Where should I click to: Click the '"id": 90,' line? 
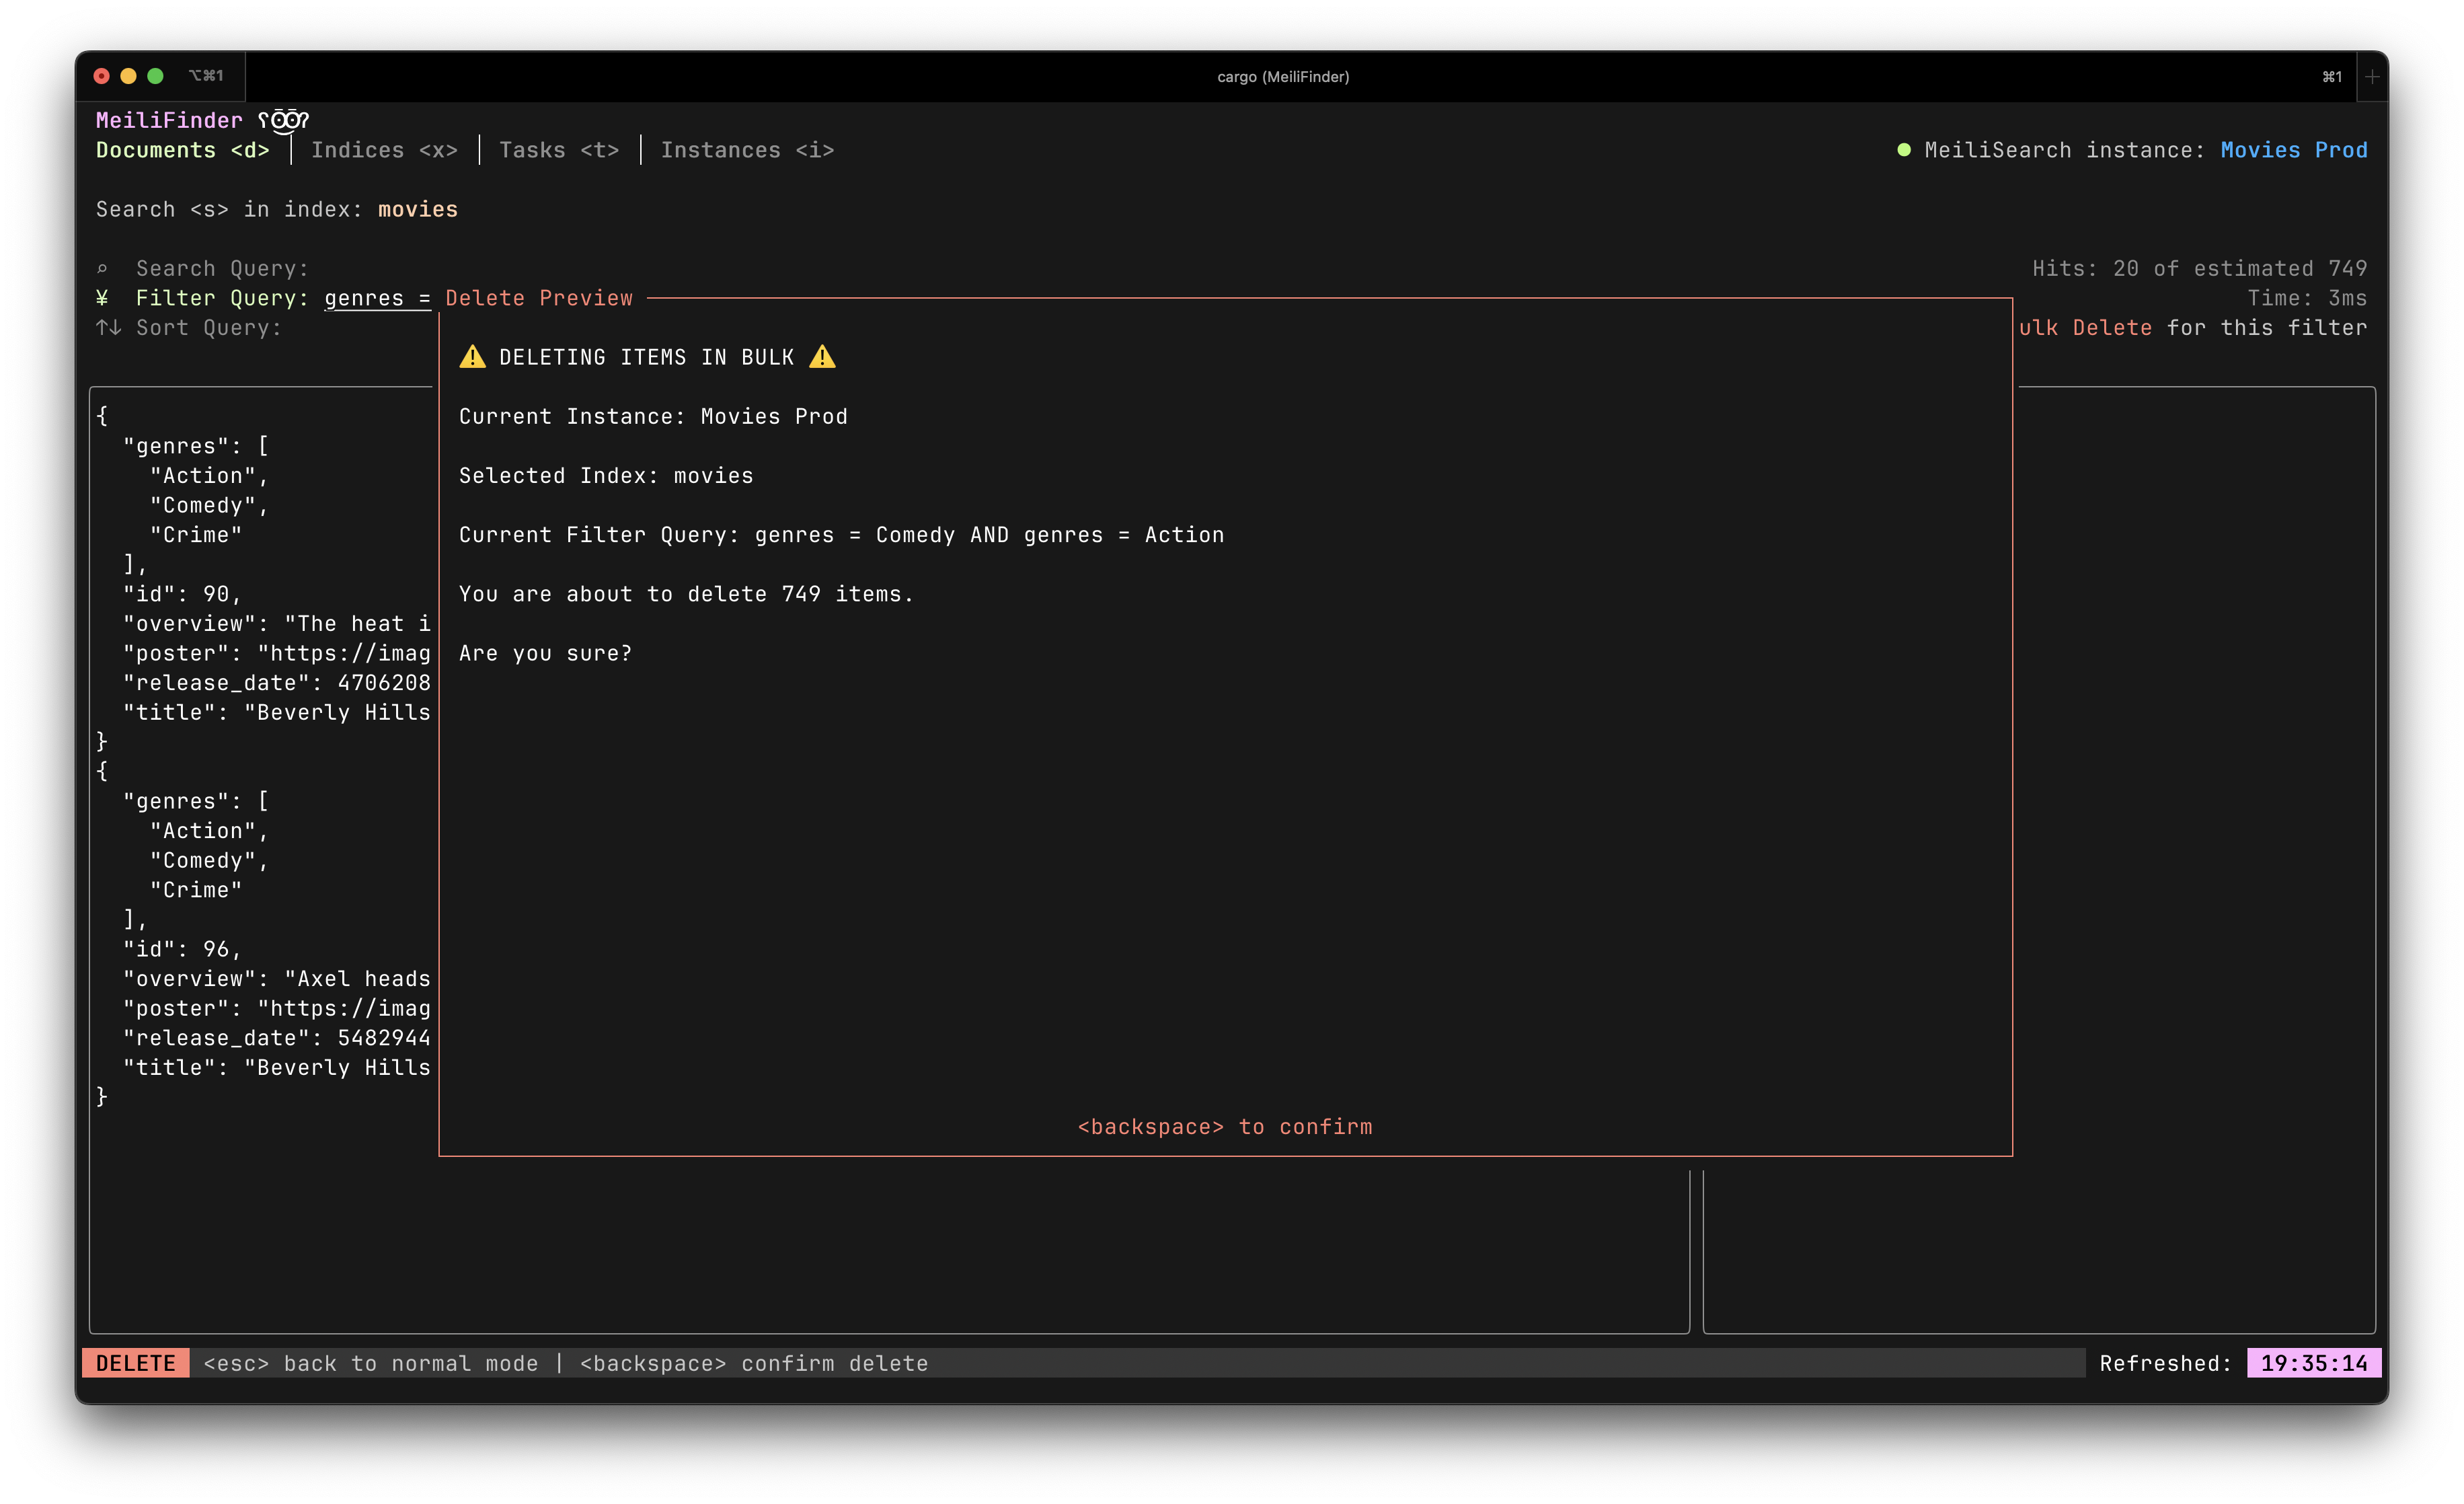click(x=182, y=594)
